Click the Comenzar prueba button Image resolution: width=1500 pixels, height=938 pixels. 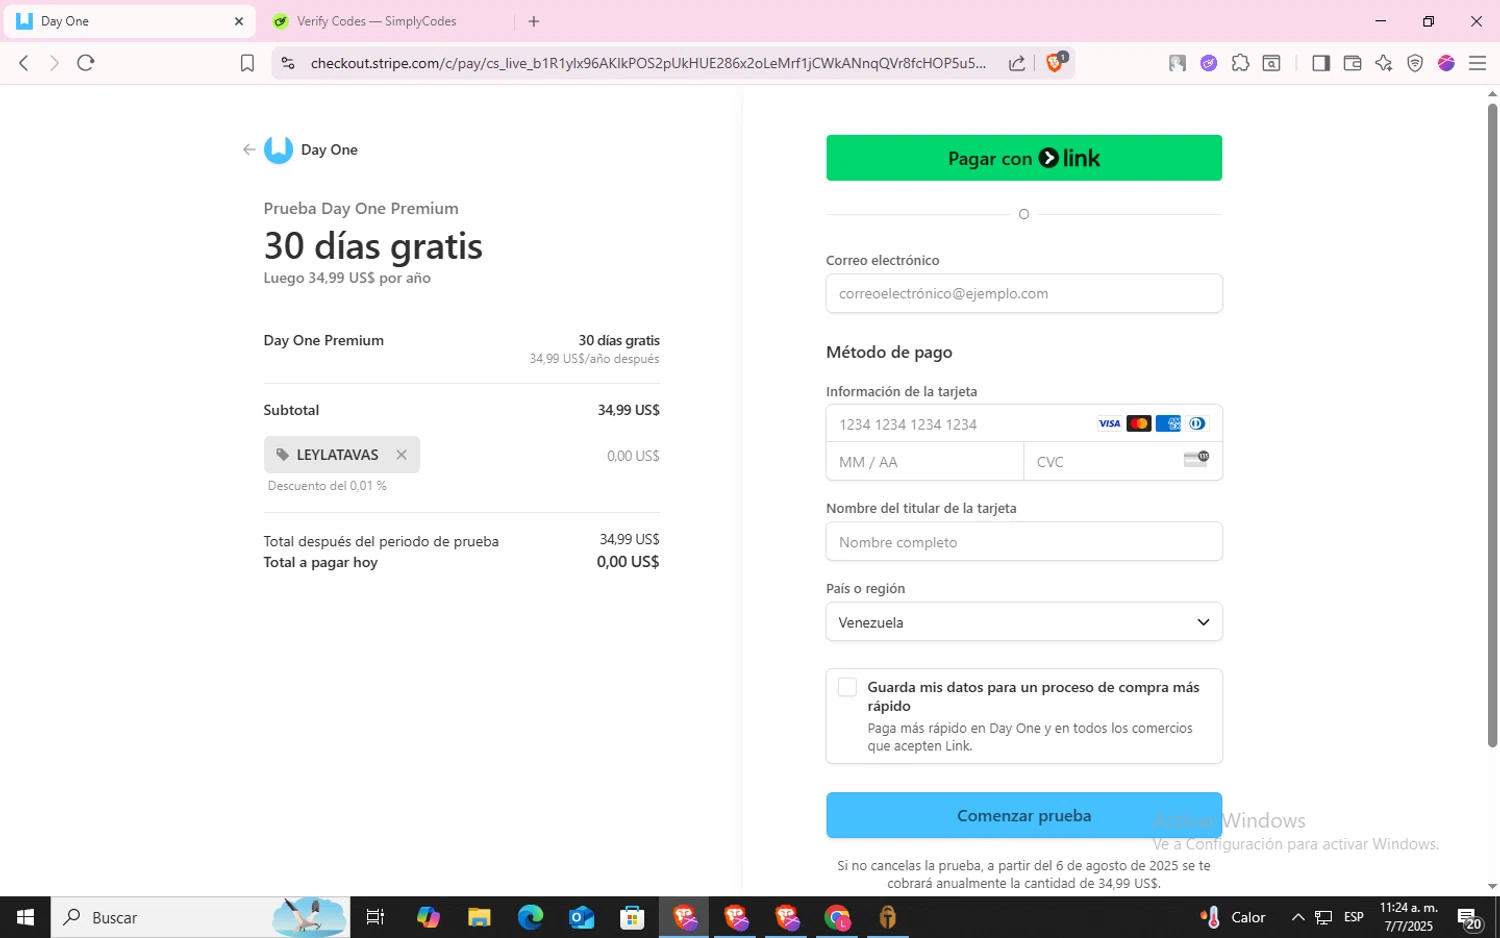pyautogui.click(x=1024, y=815)
